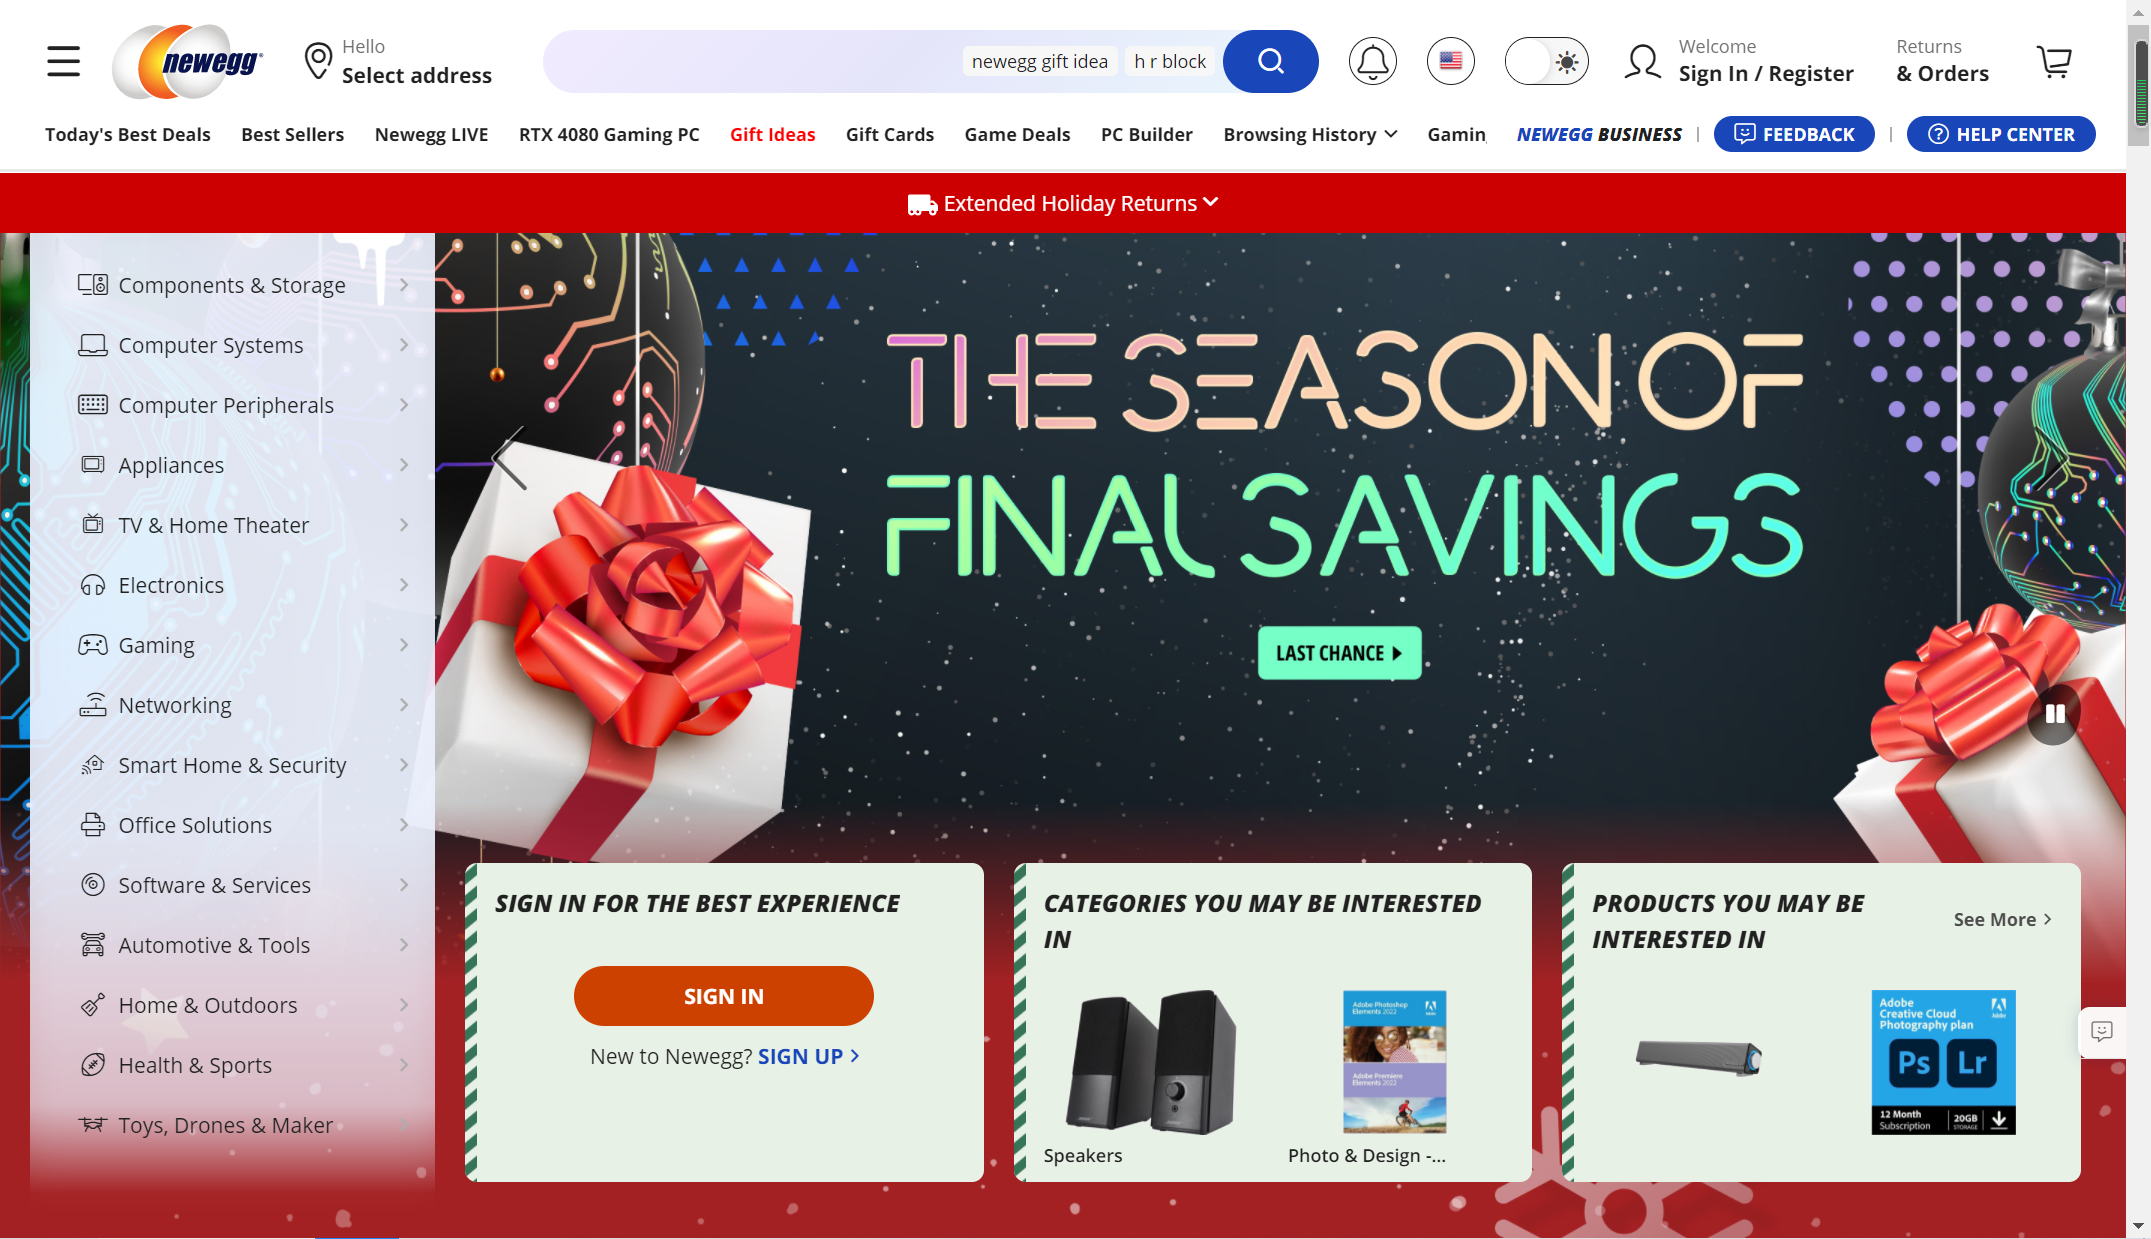
Task: Toggle the dark mode switch
Action: 1546,61
